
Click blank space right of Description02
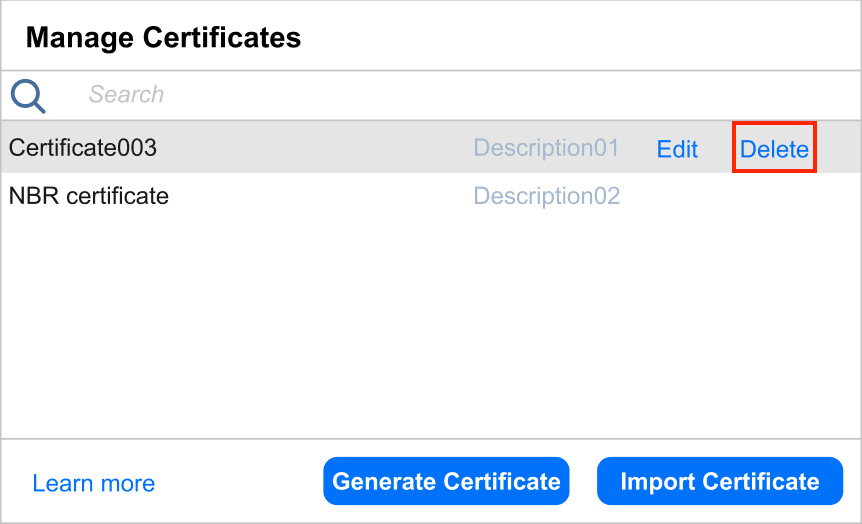(x=740, y=196)
